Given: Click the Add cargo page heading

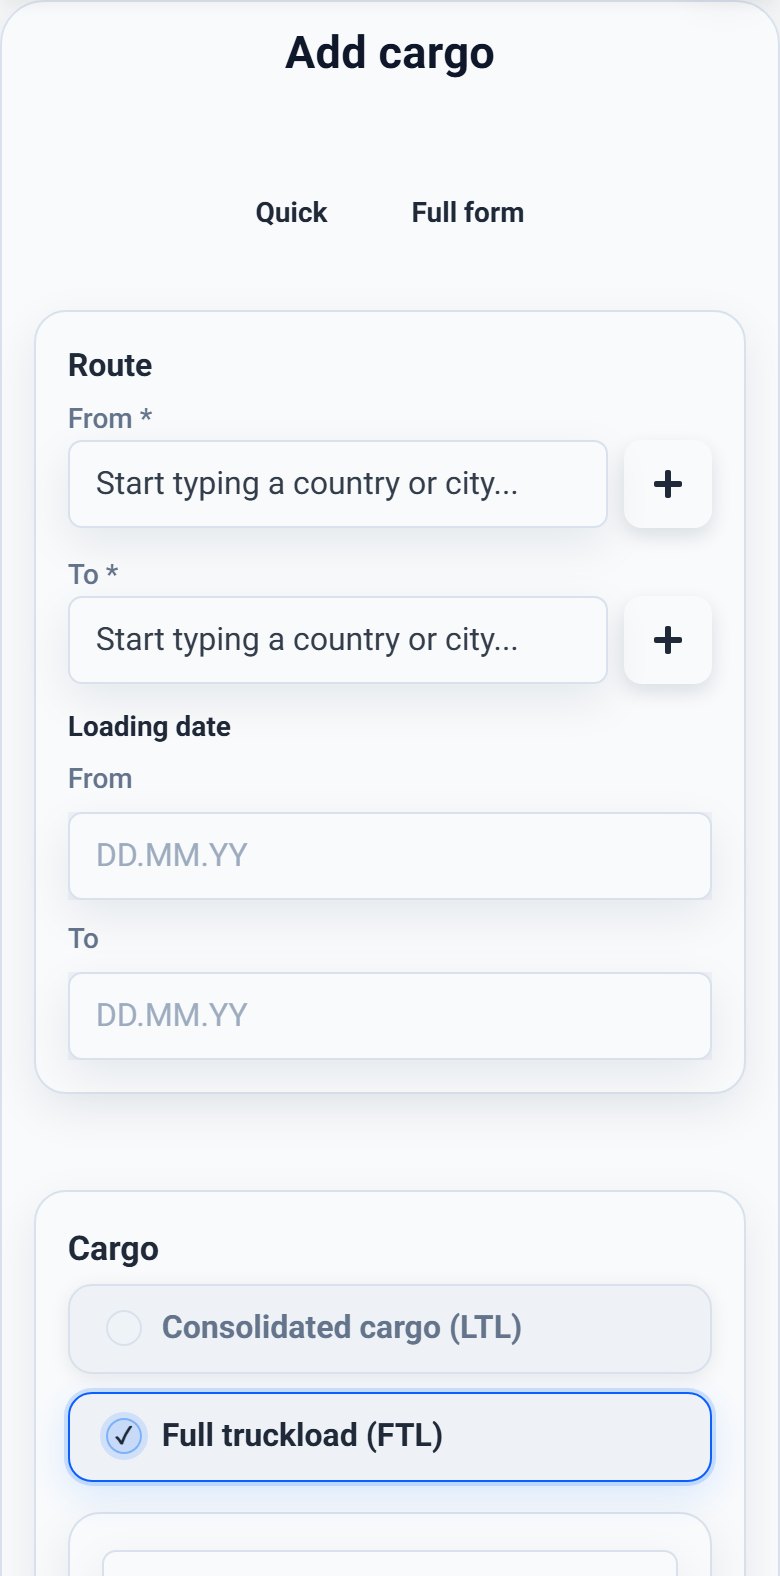Looking at the screenshot, I should [390, 52].
